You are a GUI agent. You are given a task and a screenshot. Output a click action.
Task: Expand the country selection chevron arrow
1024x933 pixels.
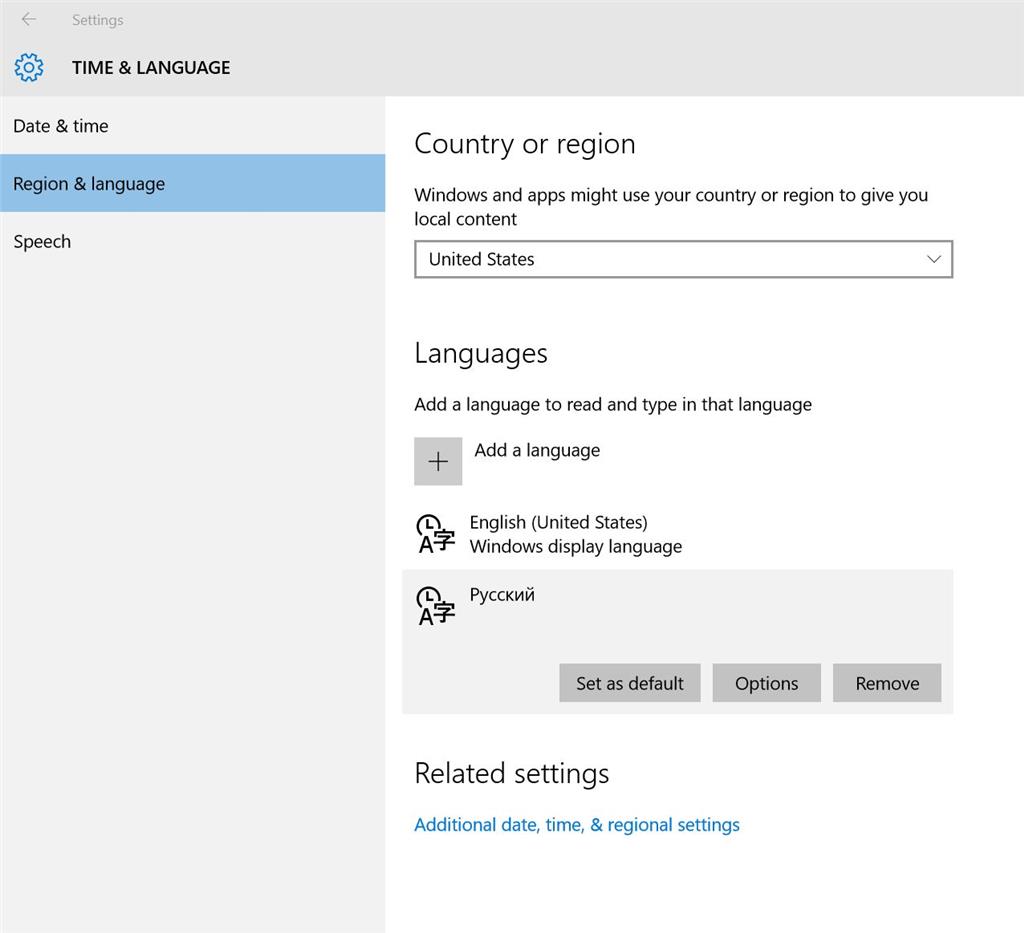point(934,259)
